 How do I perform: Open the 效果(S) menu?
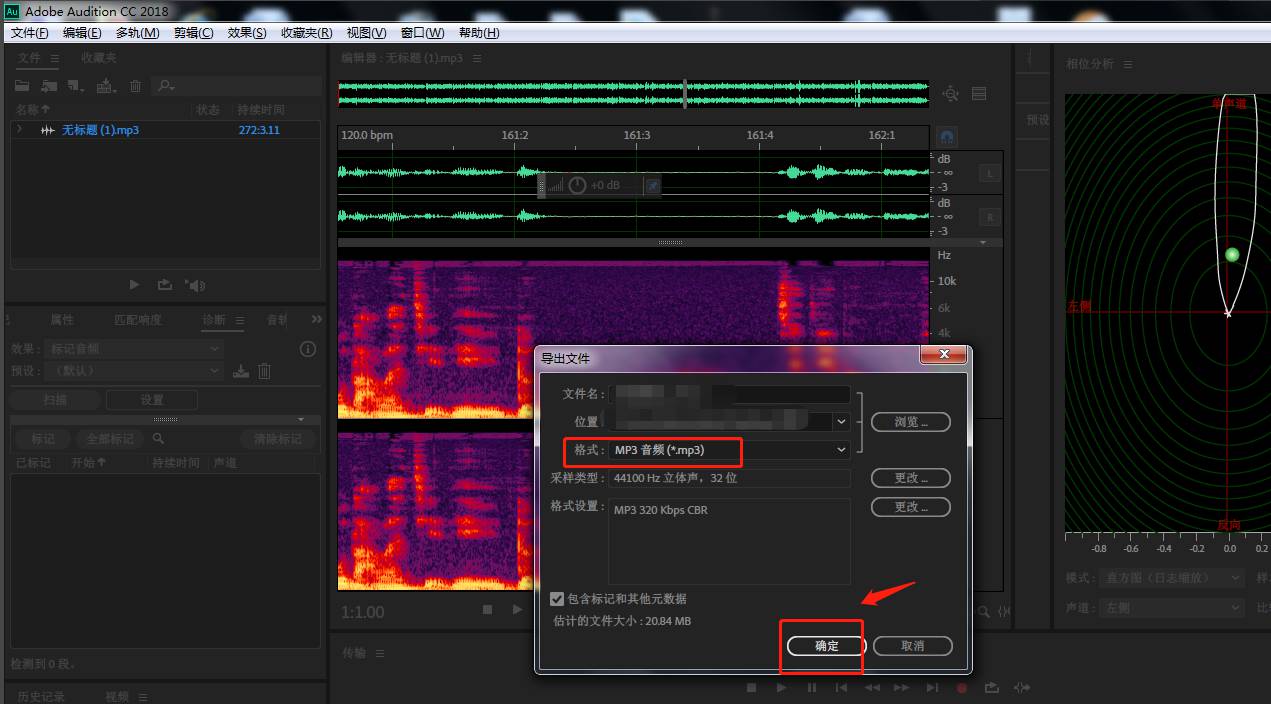(246, 32)
